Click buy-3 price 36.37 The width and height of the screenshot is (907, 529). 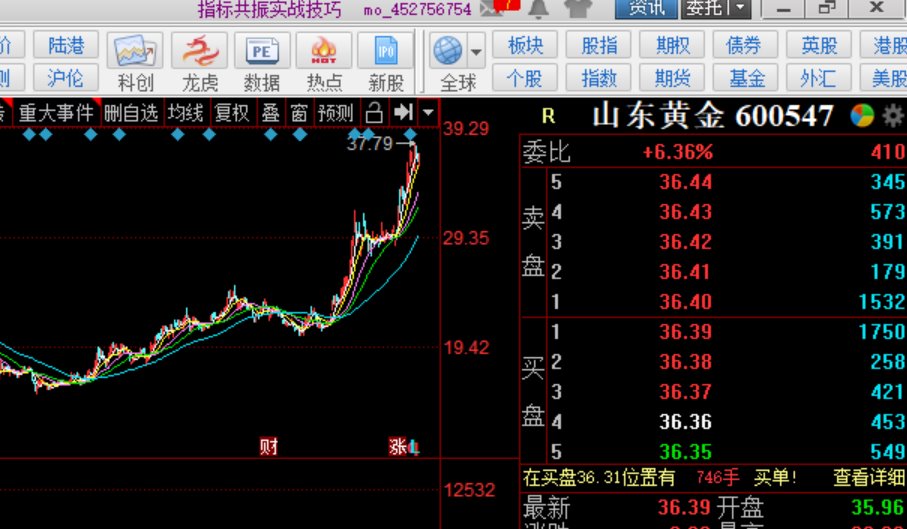pyautogui.click(x=685, y=392)
